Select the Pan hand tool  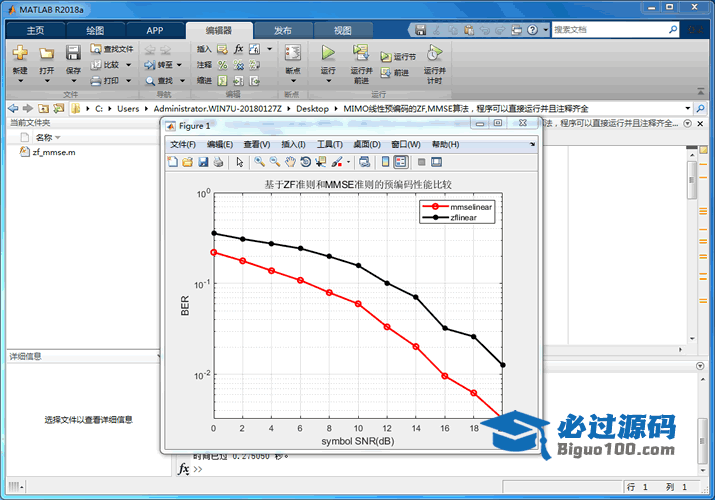[290, 162]
